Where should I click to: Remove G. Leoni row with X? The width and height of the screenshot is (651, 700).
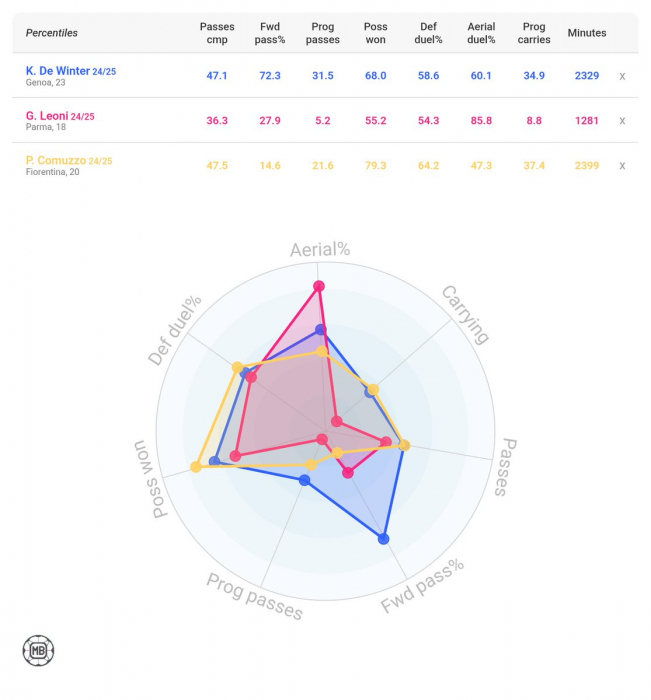[x=622, y=121]
